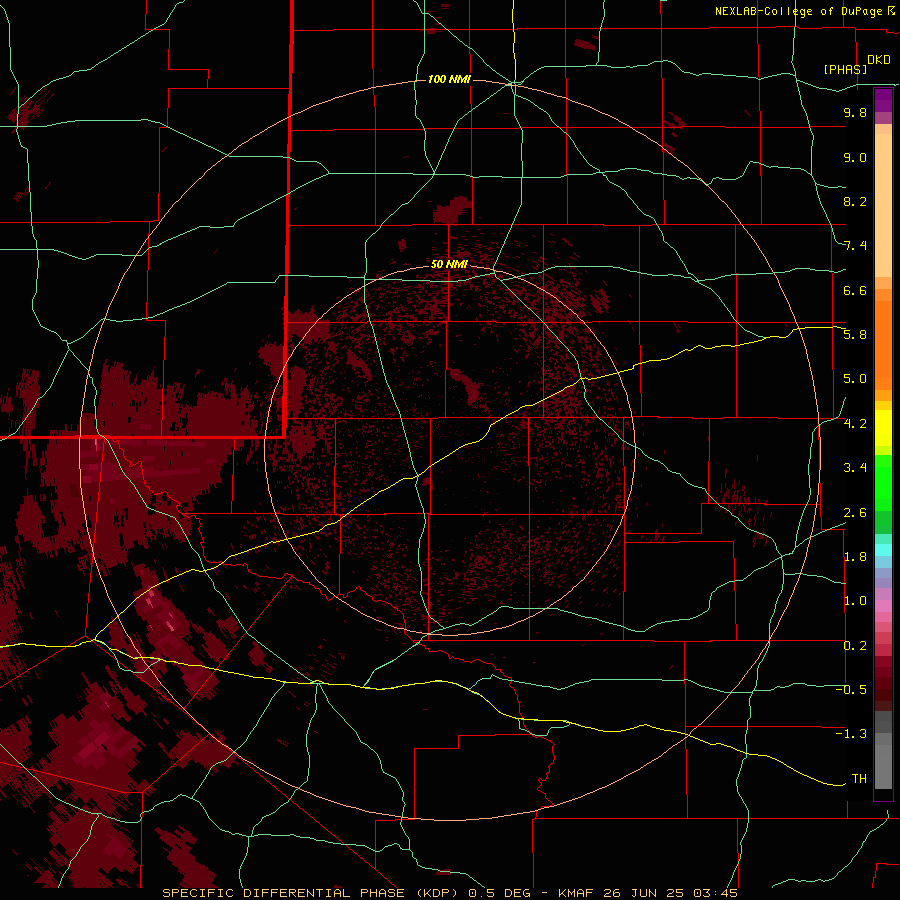The width and height of the screenshot is (900, 900).
Task: Select the -1.3 color scale value
Action: (x=851, y=734)
